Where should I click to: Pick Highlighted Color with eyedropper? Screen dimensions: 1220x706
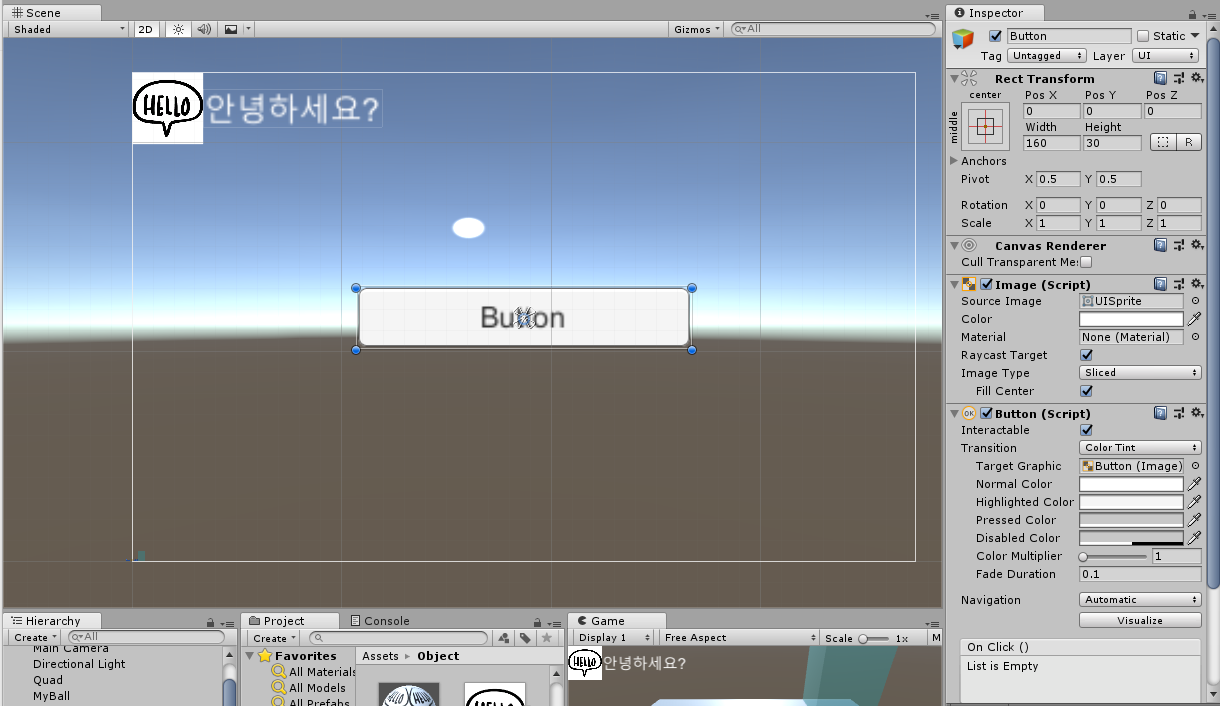1194,502
